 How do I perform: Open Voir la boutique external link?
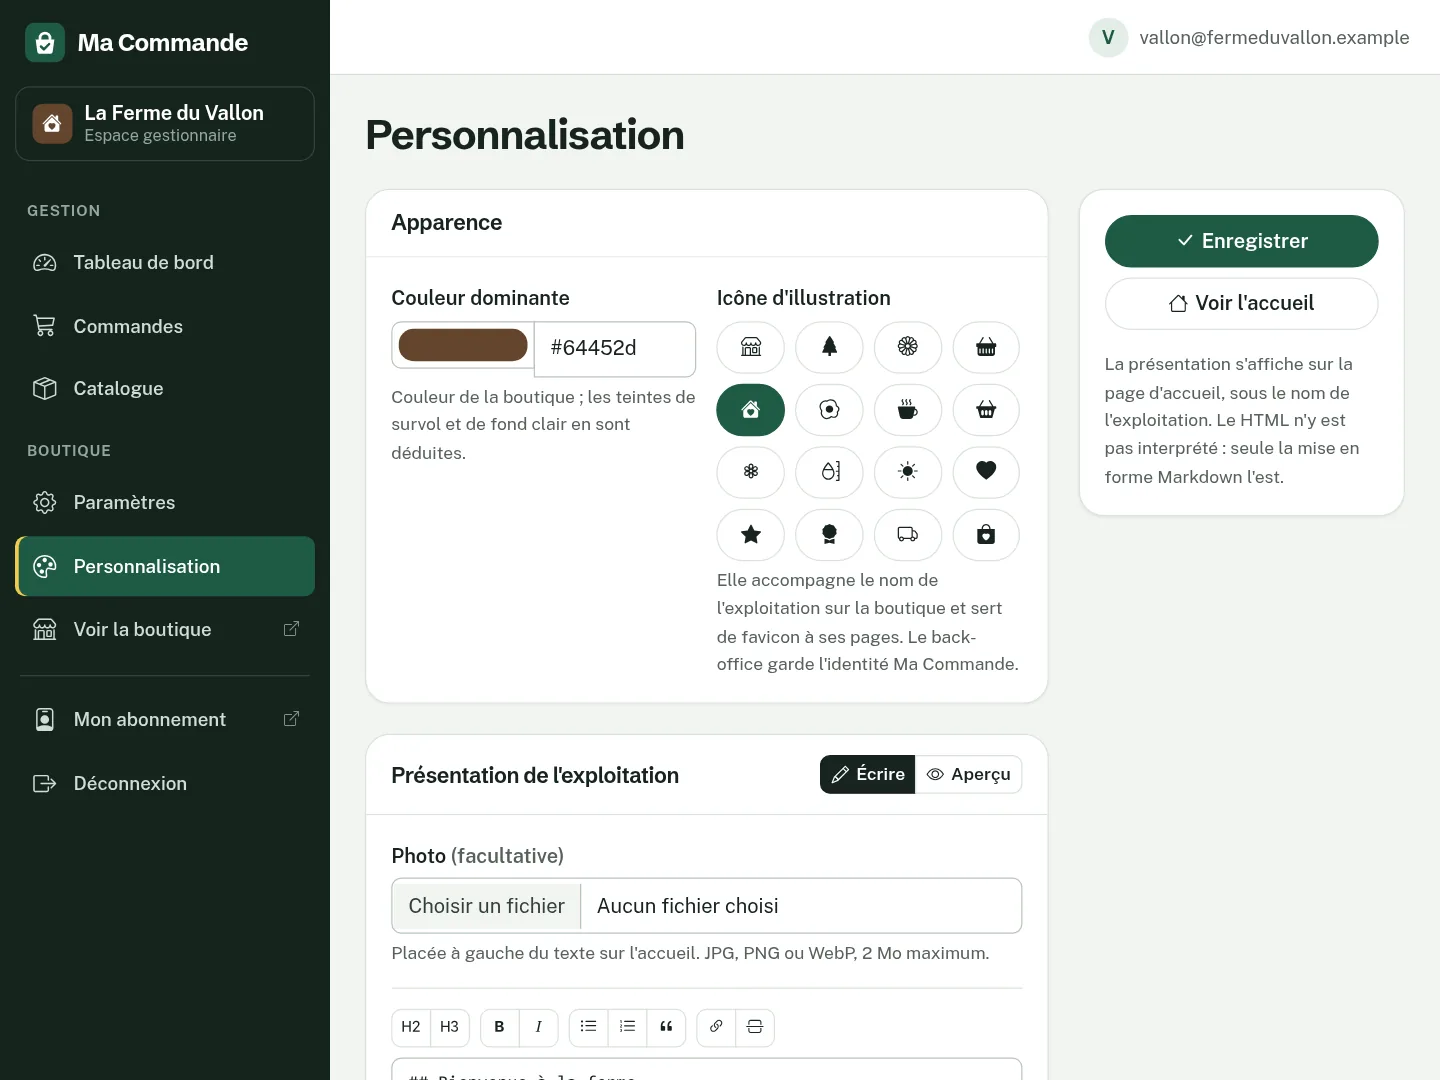pyautogui.click(x=165, y=630)
